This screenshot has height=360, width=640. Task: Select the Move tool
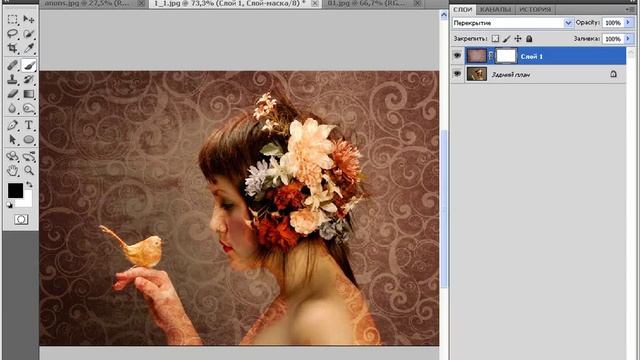pyautogui.click(x=29, y=19)
